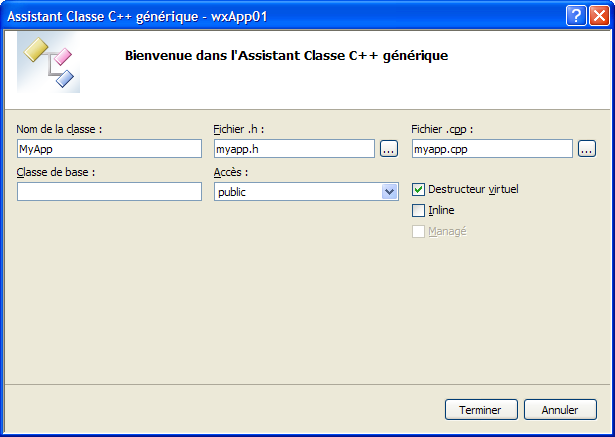Browse for the .cpp source file
The image size is (615, 437).
pos(587,149)
